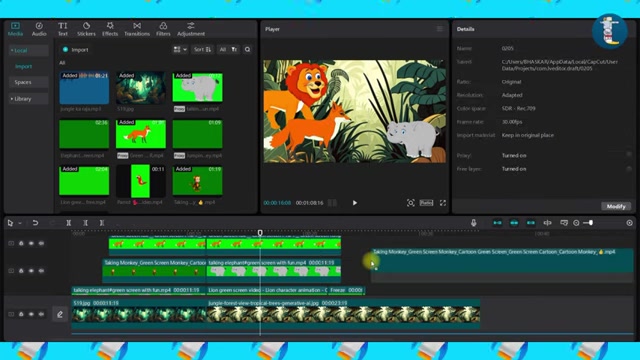Screen dimensions: 640x360
Task: Open the pointer tool mode dropdown
Action: [20, 223]
